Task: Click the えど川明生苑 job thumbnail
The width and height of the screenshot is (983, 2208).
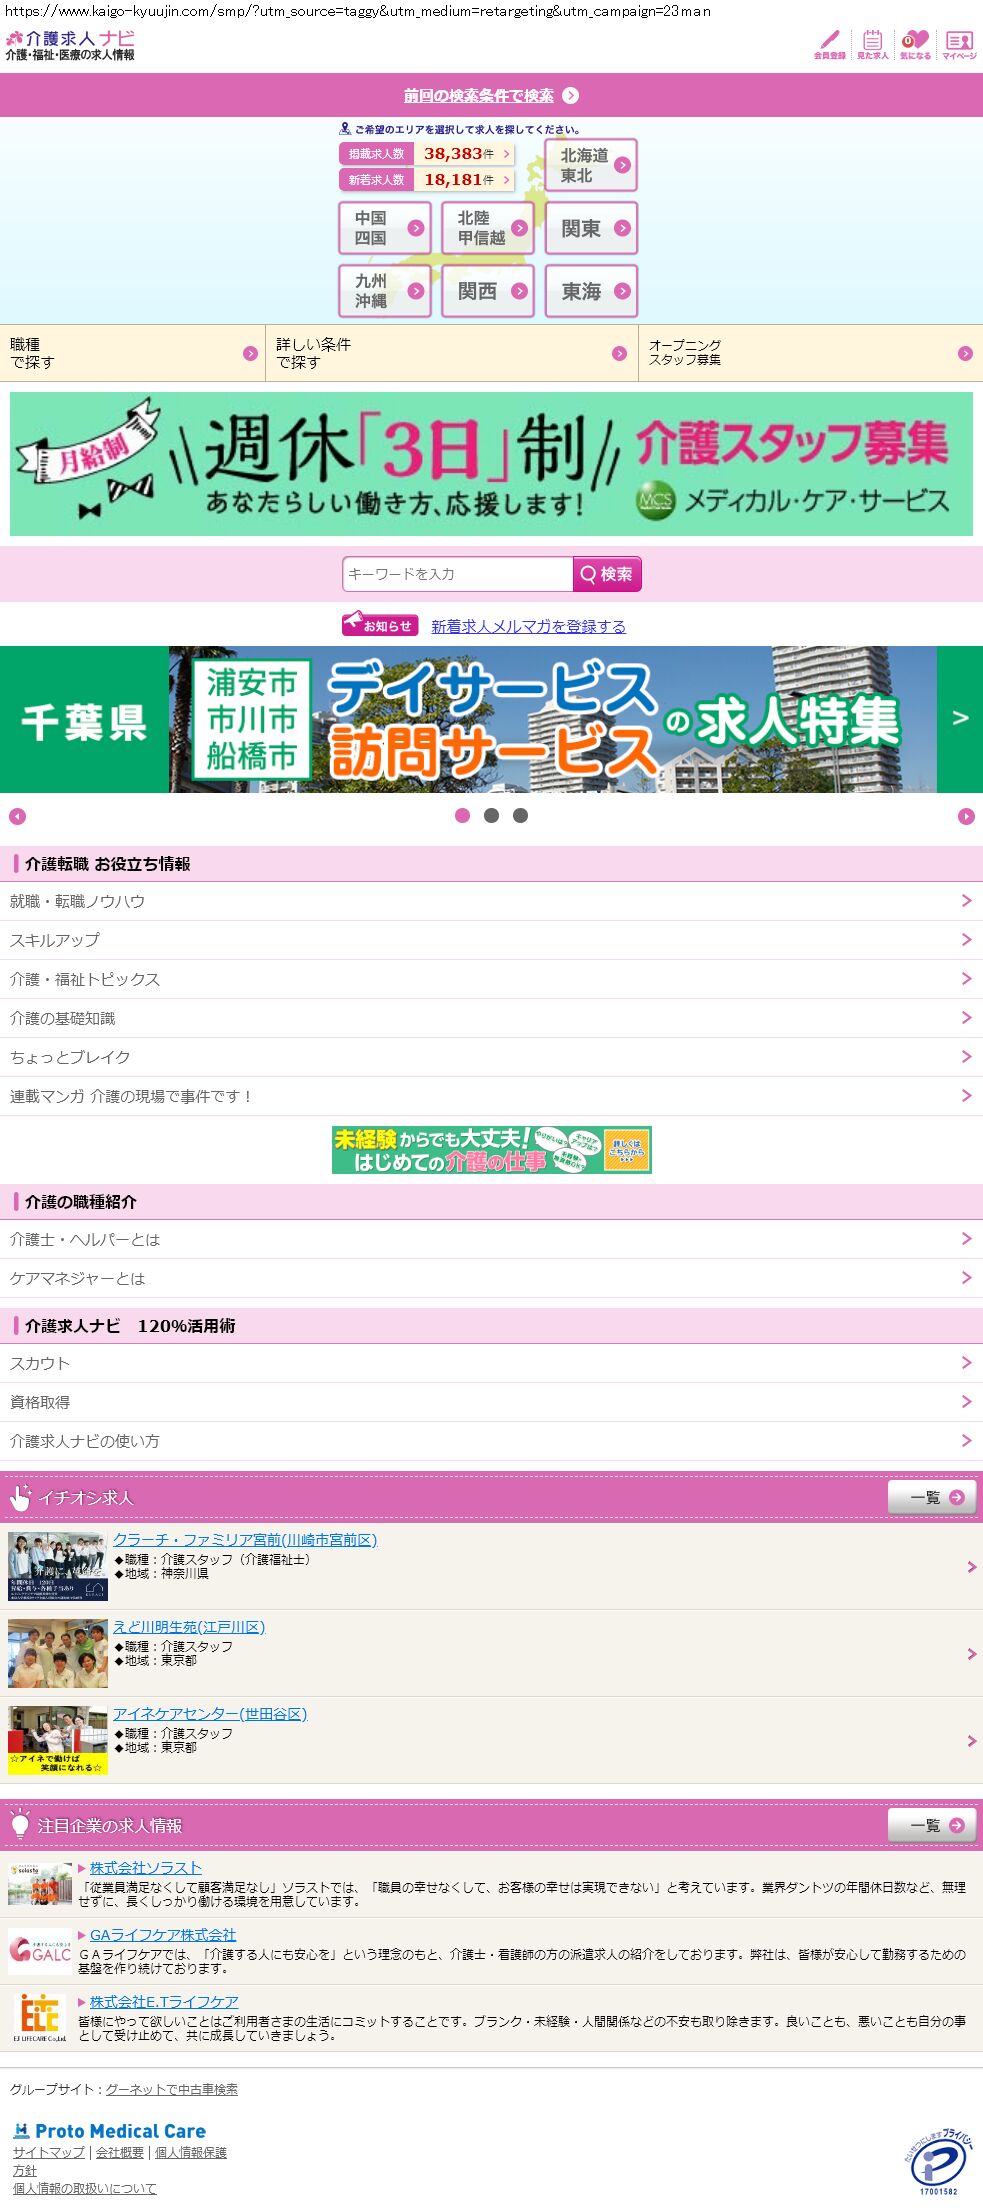Action: 58,1654
